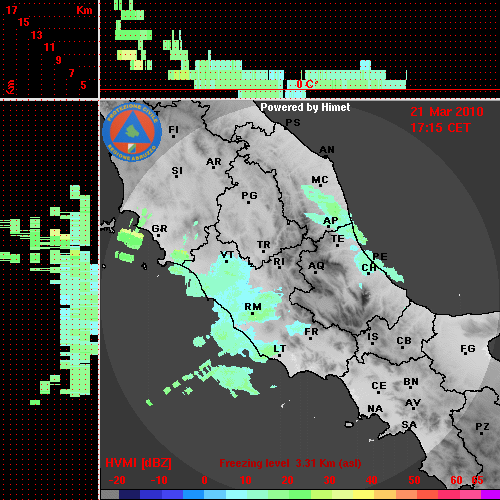
Task: Click the Powered by Himet text
Action: [305, 107]
